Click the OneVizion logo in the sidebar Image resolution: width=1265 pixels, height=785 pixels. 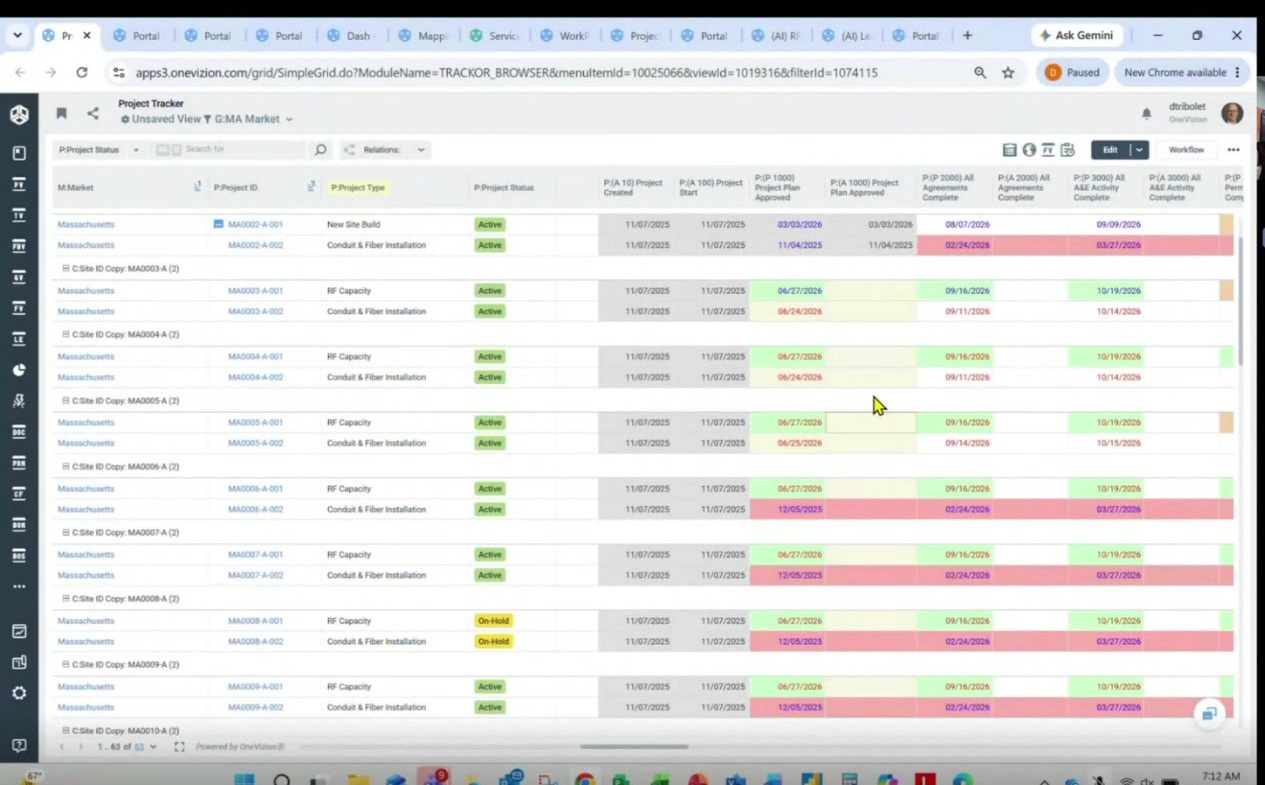pos(19,114)
